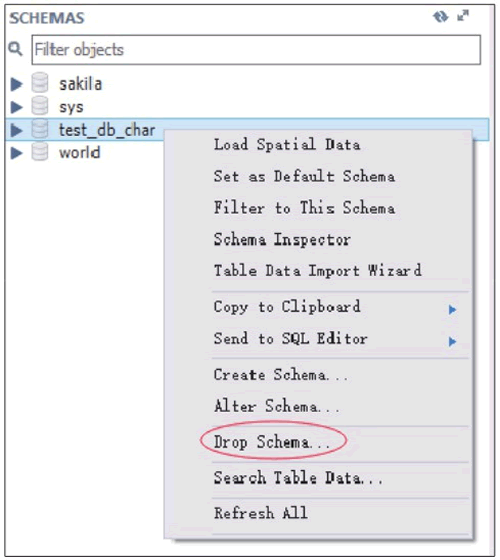Expand the sakila schema tree
This screenshot has width=500, height=560.
pos(16,84)
